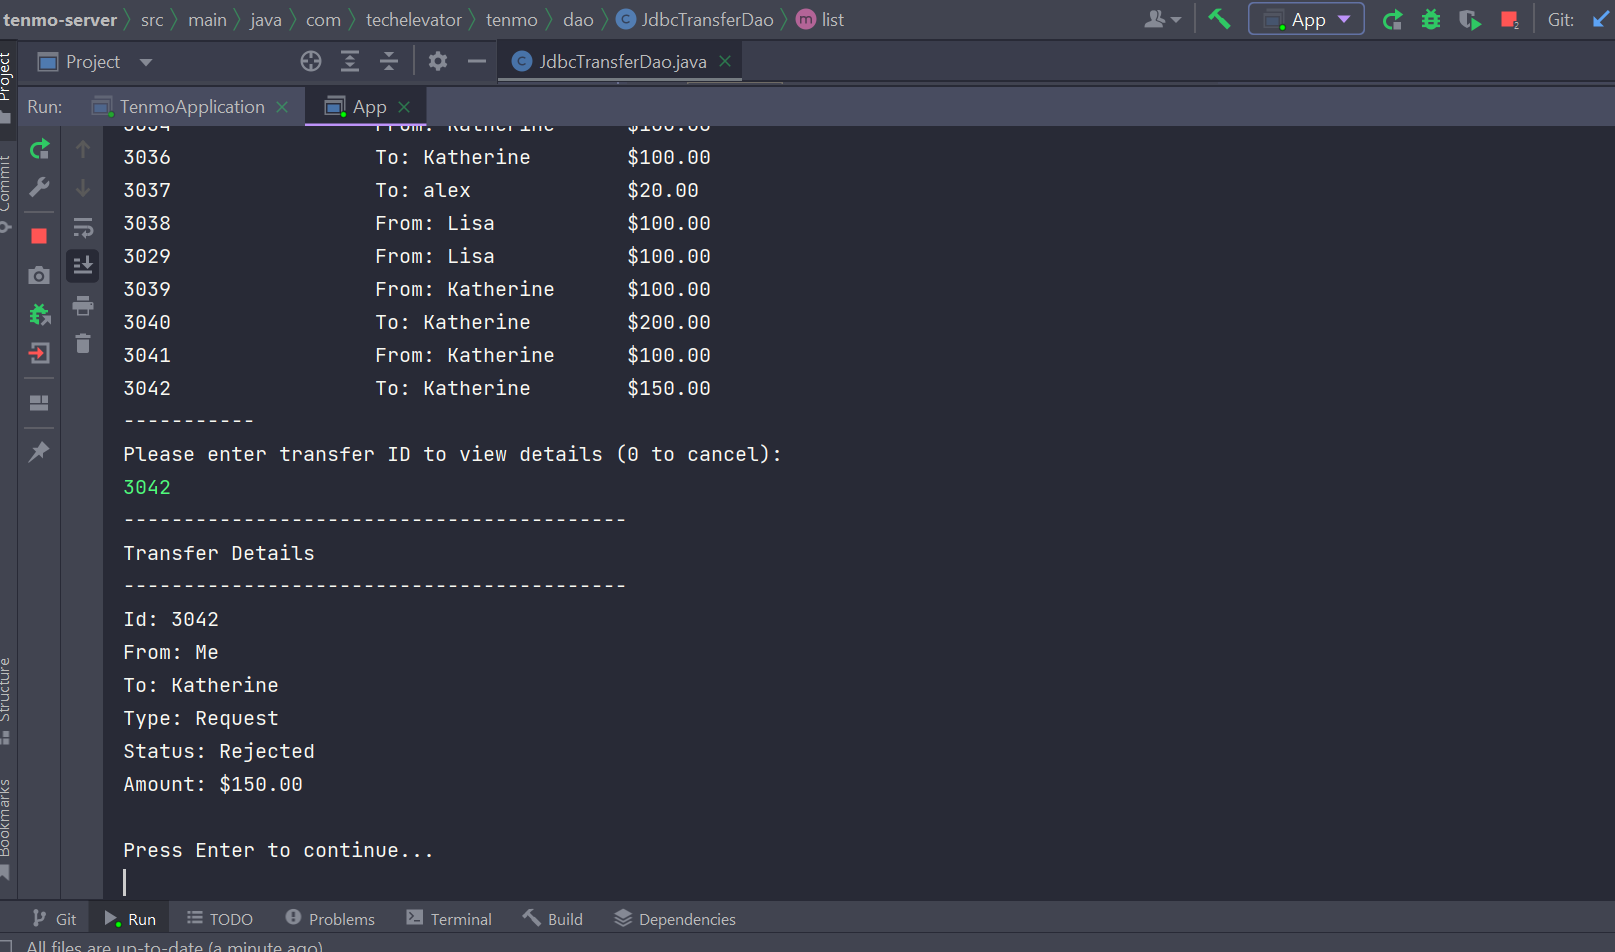The width and height of the screenshot is (1615, 952).
Task: Rerun the App process in the Run panel
Action: pos(39,150)
